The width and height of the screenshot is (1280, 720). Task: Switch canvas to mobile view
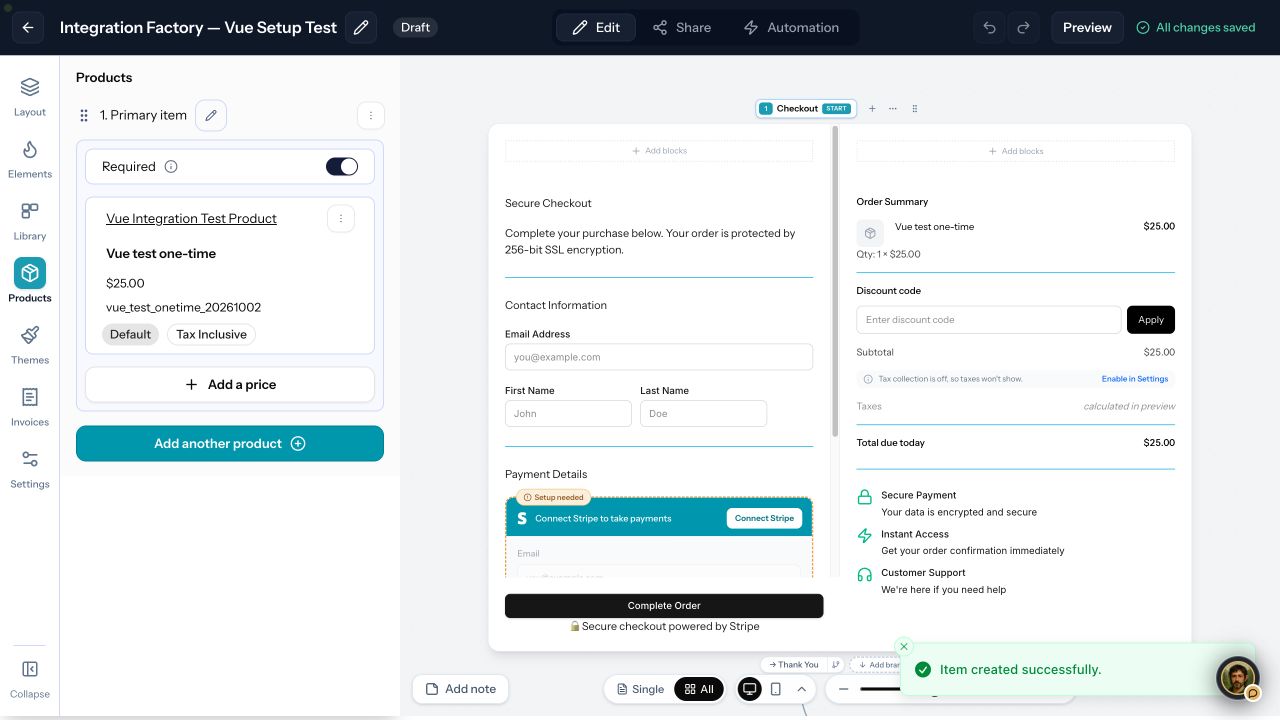click(x=776, y=689)
